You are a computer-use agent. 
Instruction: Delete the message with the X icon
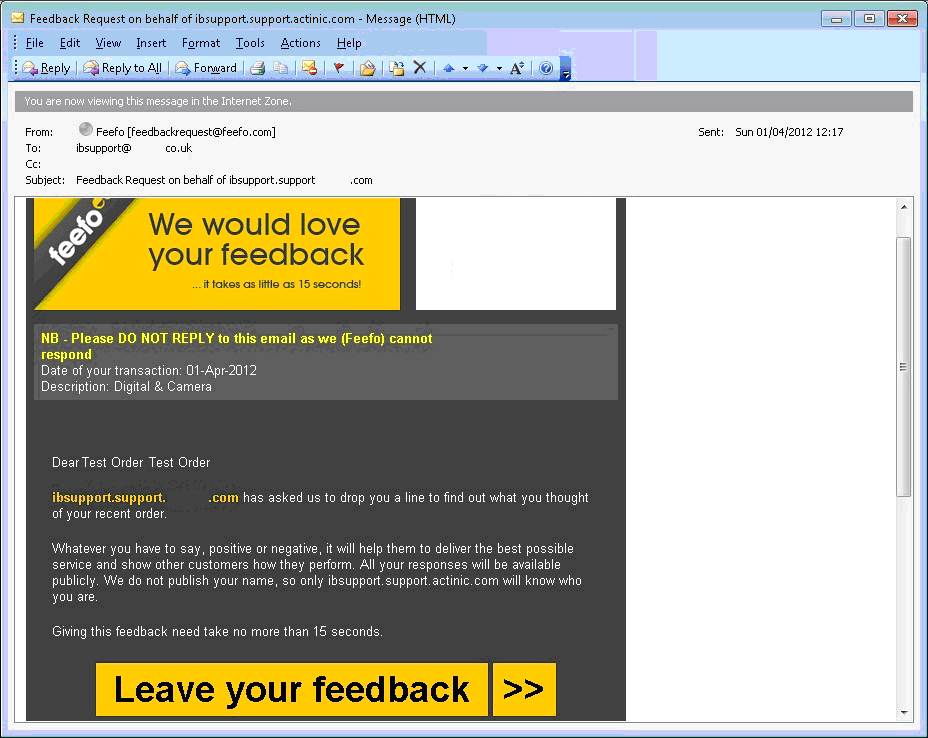[x=420, y=68]
